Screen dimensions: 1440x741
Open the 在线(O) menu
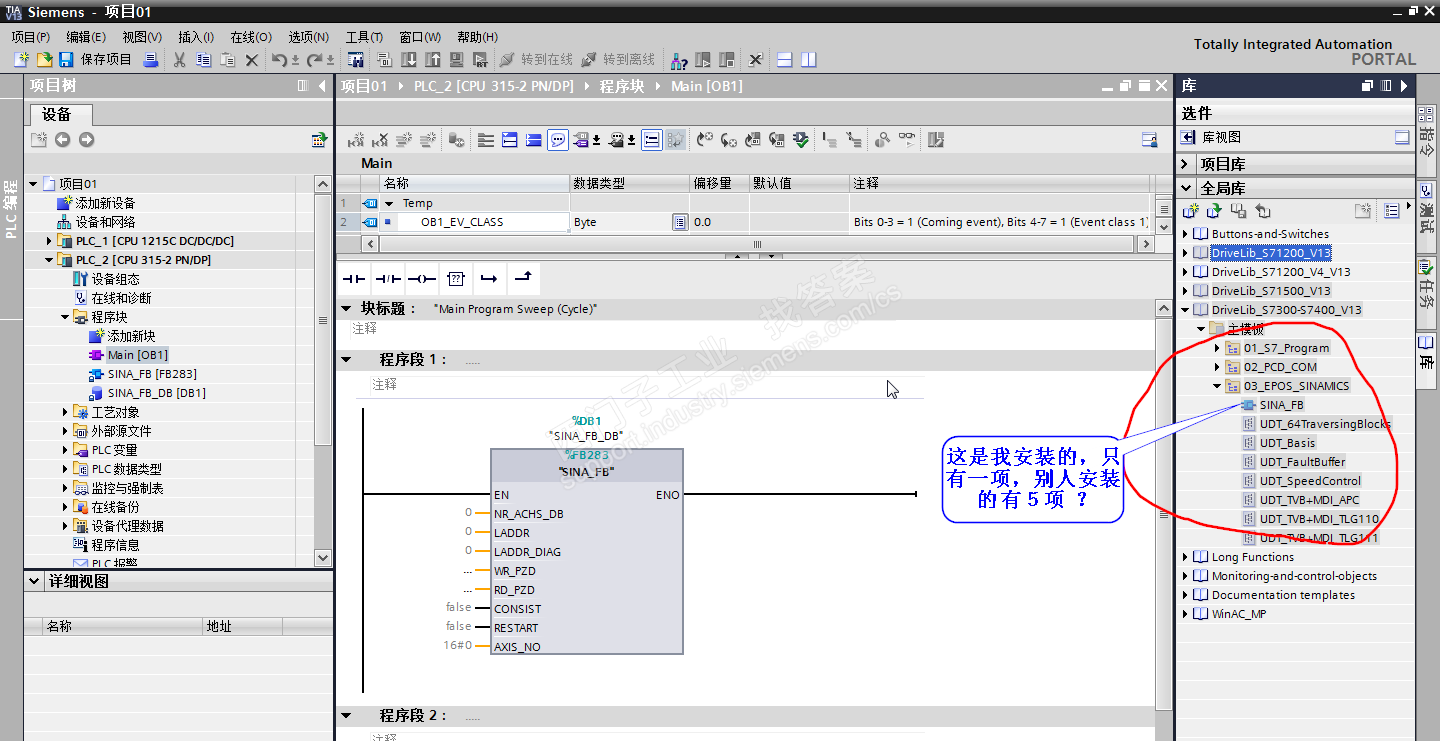point(251,37)
